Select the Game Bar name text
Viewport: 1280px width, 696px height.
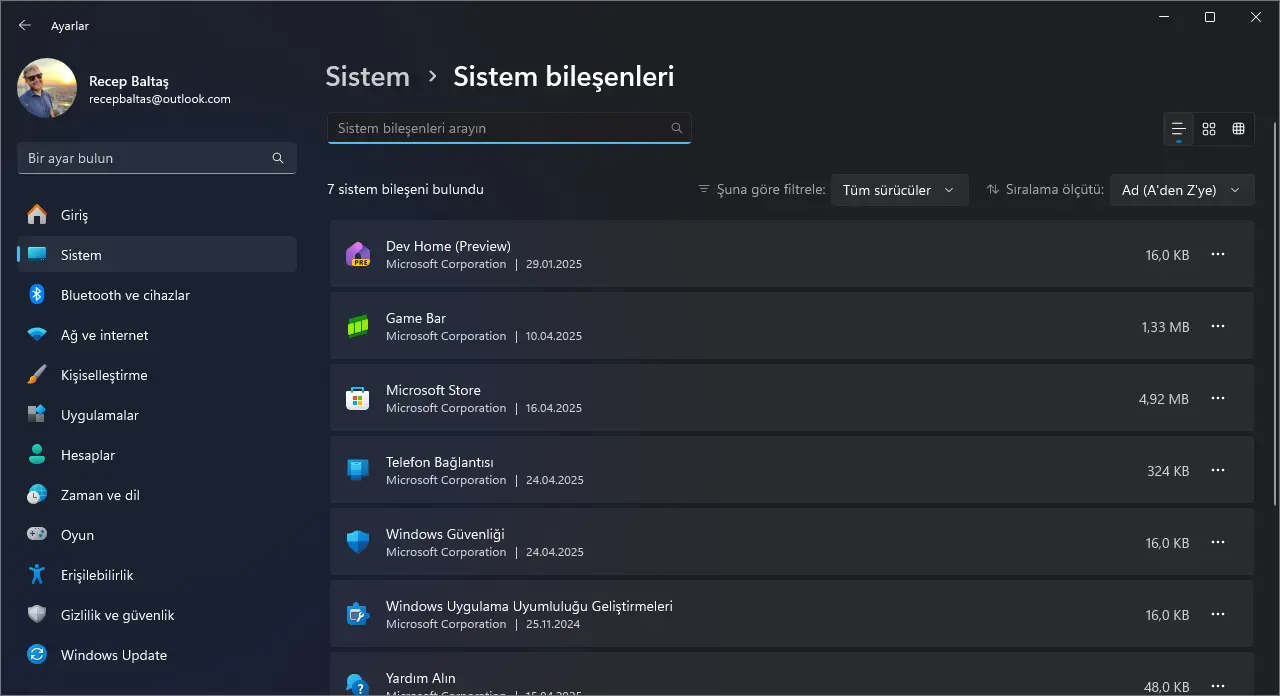pyautogui.click(x=416, y=318)
